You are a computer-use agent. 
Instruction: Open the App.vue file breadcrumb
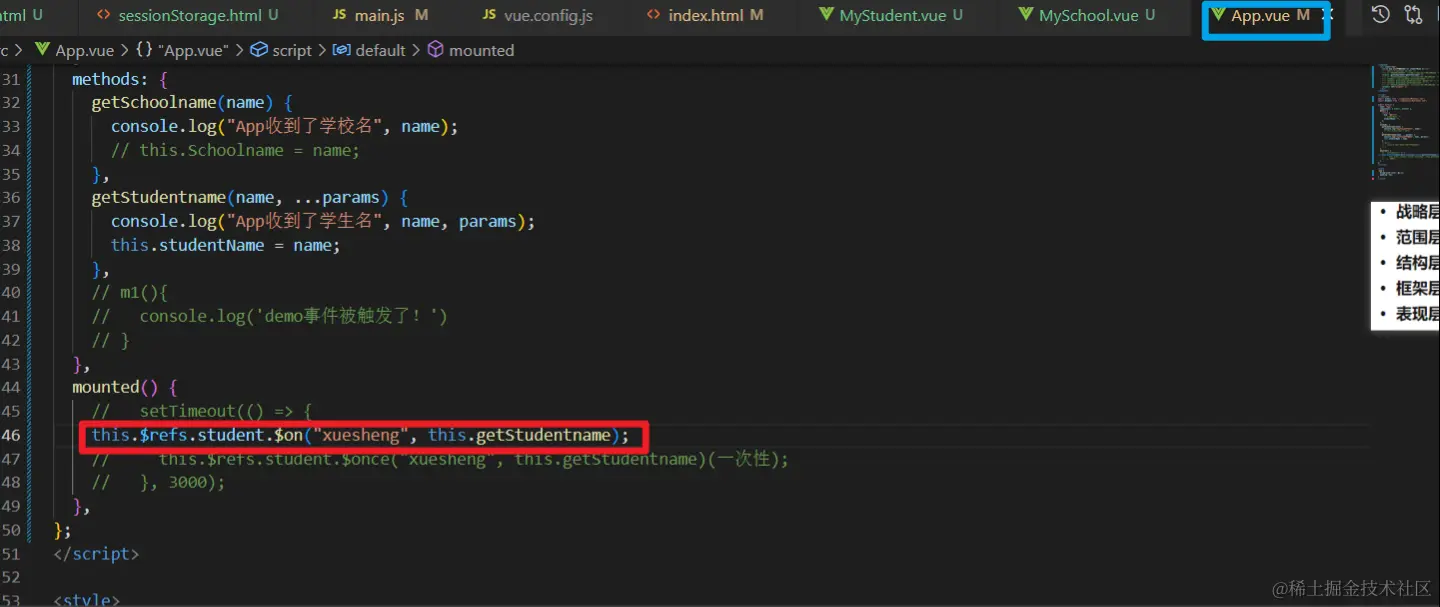74,50
